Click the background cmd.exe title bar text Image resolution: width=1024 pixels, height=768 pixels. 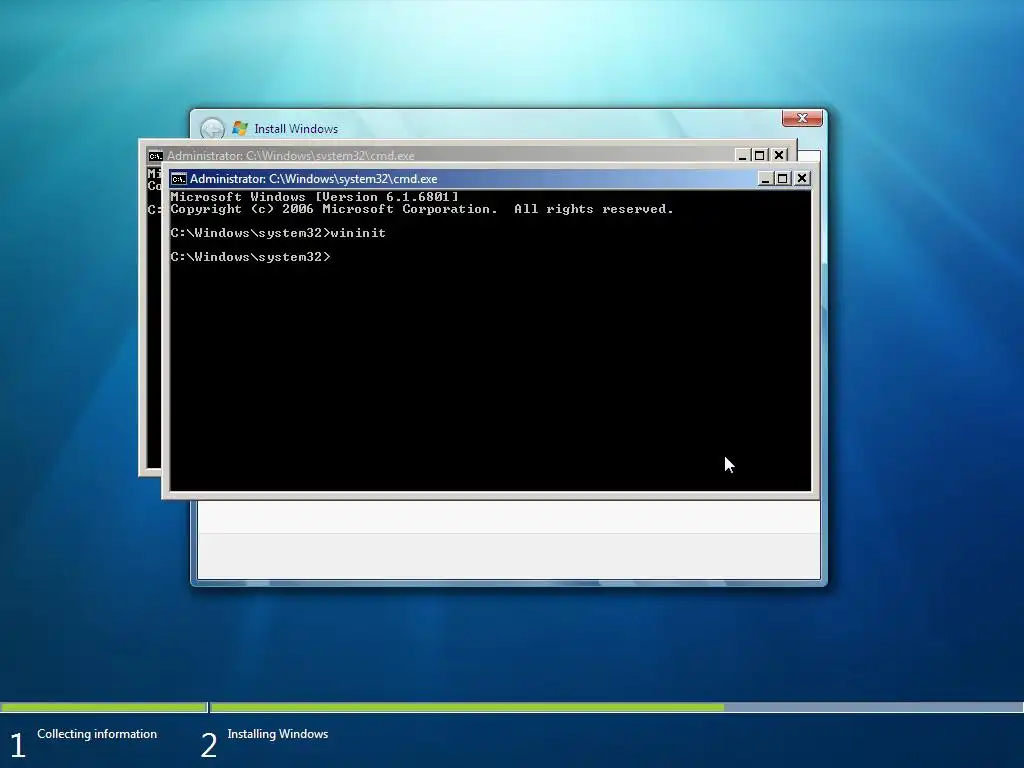pyautogui.click(x=291, y=156)
